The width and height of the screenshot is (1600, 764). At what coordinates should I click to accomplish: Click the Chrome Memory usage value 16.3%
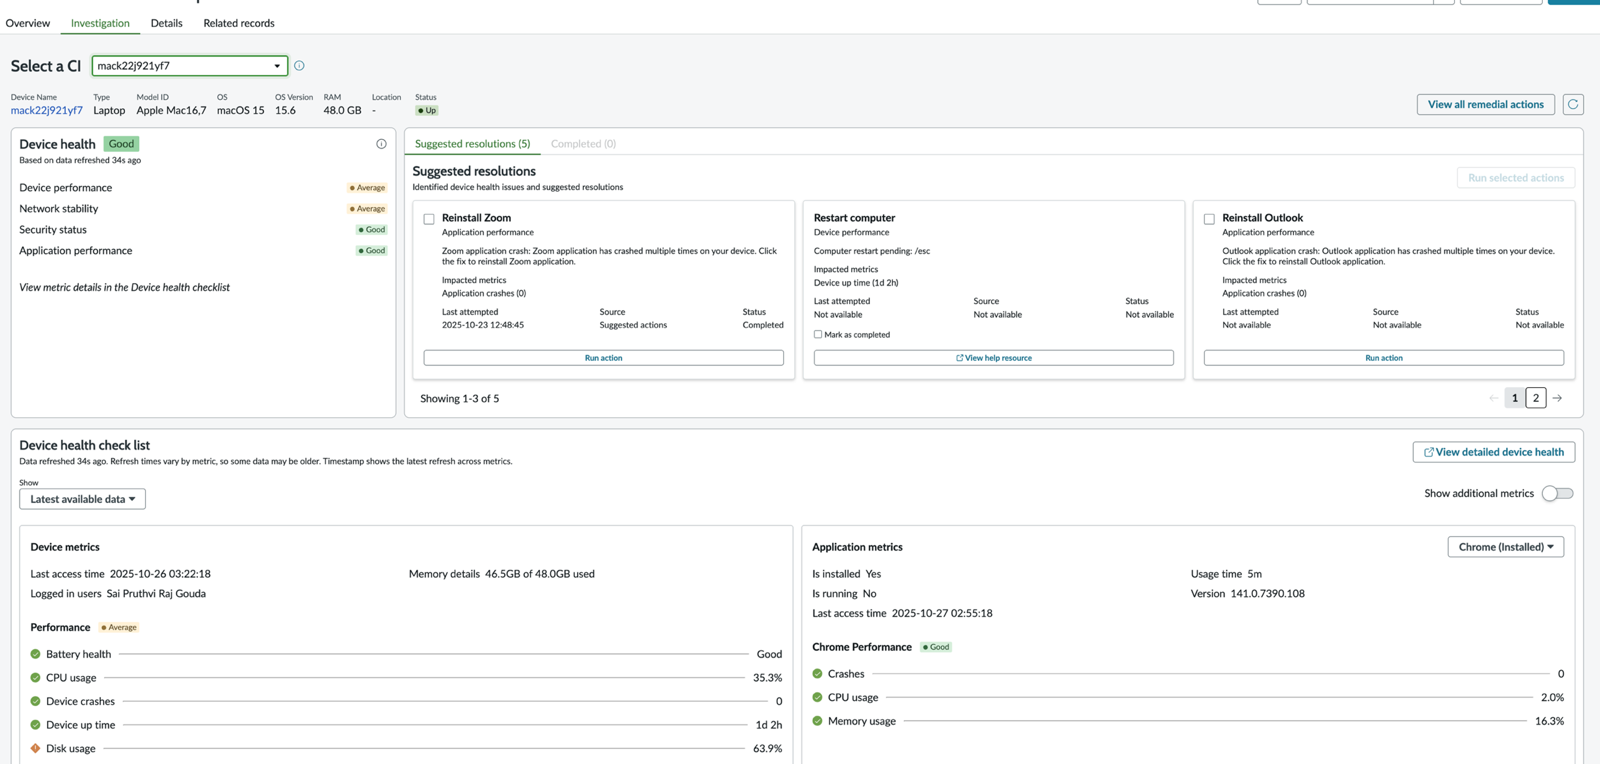point(1549,721)
